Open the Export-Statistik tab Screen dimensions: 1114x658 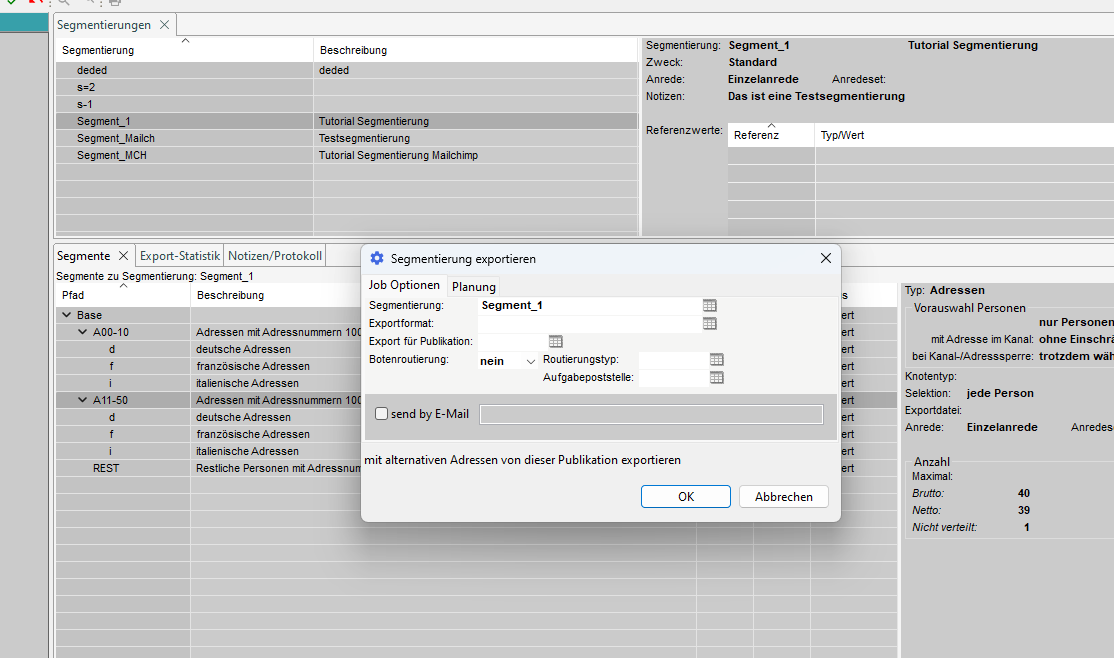point(180,256)
